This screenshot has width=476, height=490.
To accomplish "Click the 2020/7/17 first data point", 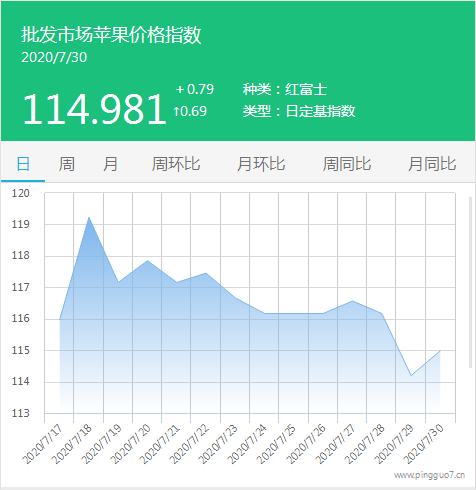I will tap(60, 319).
